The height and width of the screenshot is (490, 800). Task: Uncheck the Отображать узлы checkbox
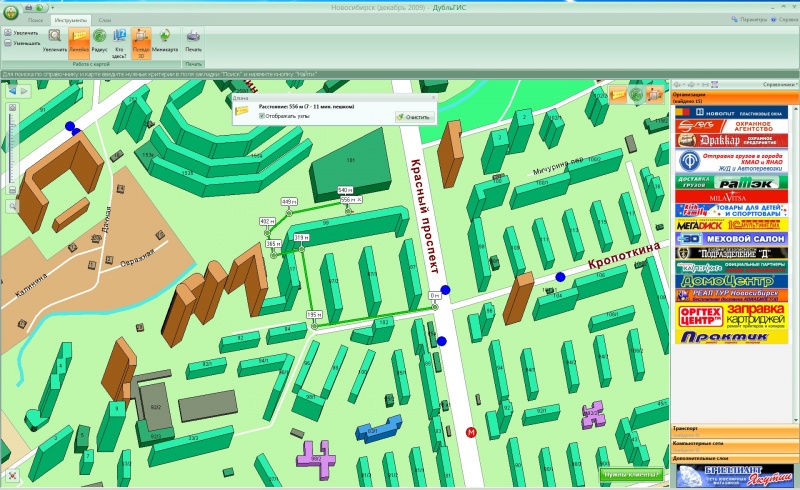click(x=262, y=115)
